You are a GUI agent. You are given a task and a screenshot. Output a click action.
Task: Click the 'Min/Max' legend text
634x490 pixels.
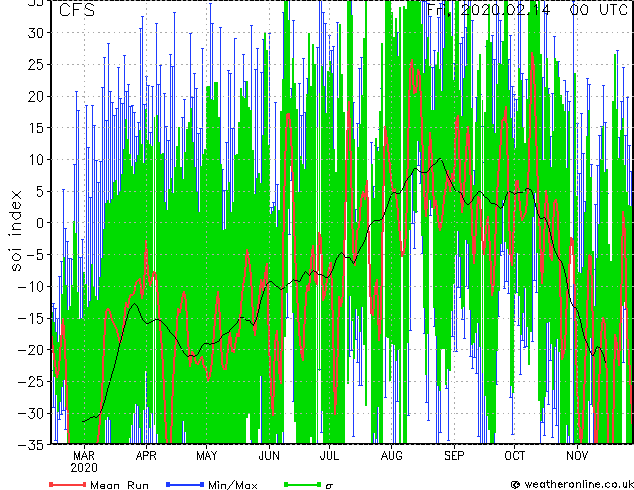pyautogui.click(x=232, y=485)
